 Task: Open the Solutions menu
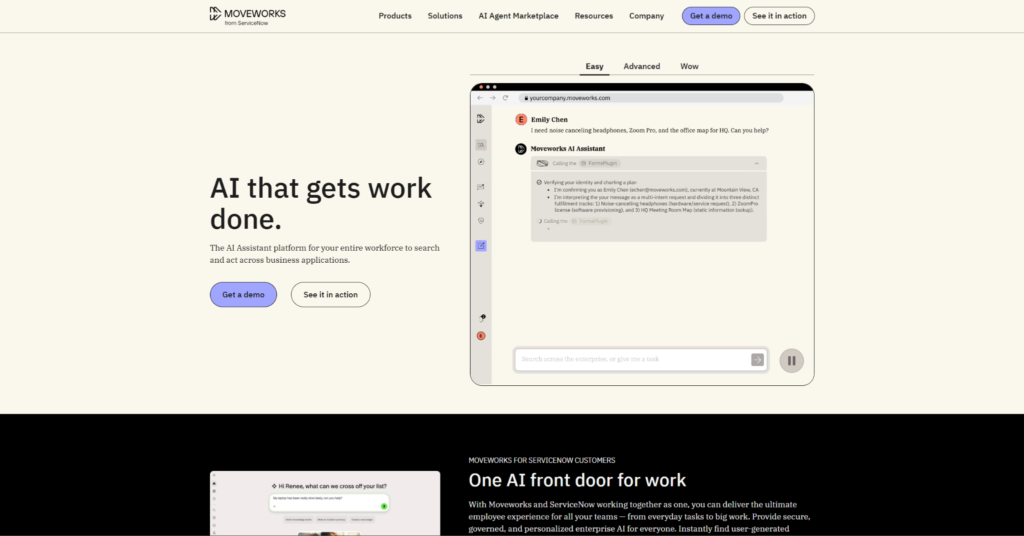pyautogui.click(x=445, y=16)
